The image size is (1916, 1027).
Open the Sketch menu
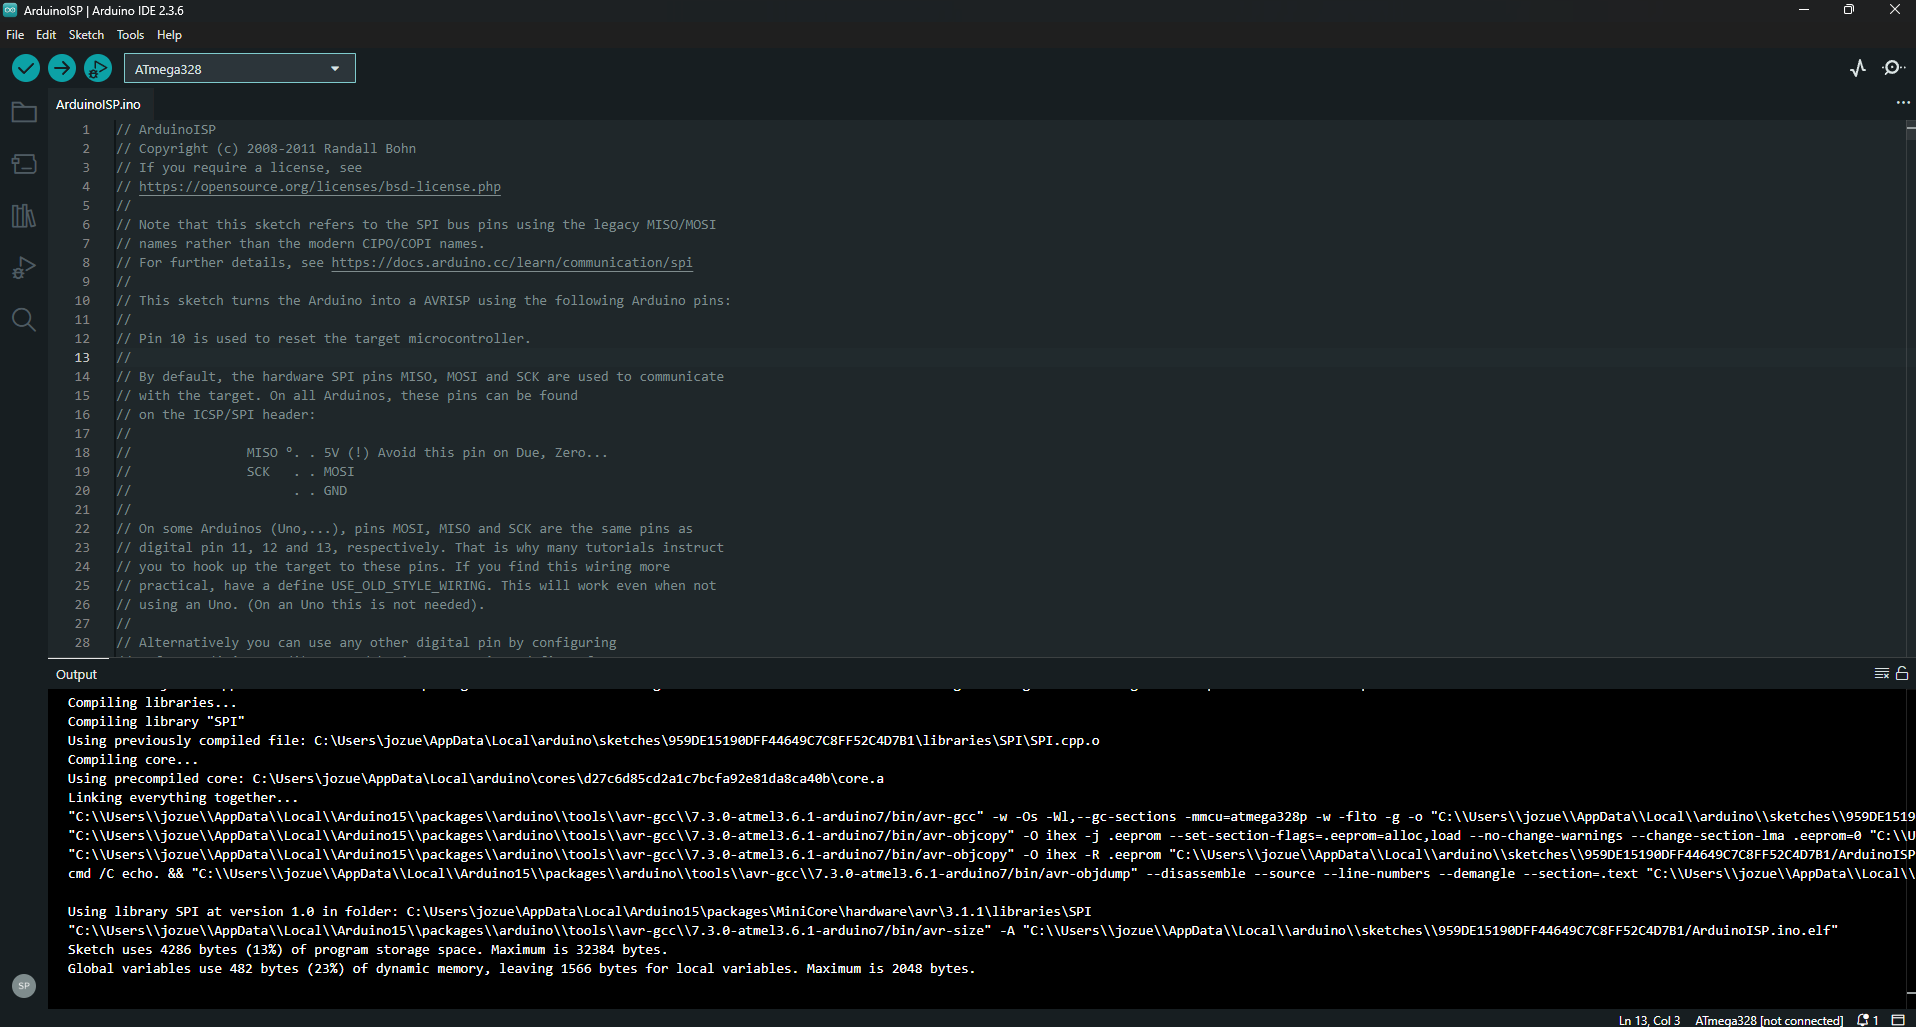86,35
